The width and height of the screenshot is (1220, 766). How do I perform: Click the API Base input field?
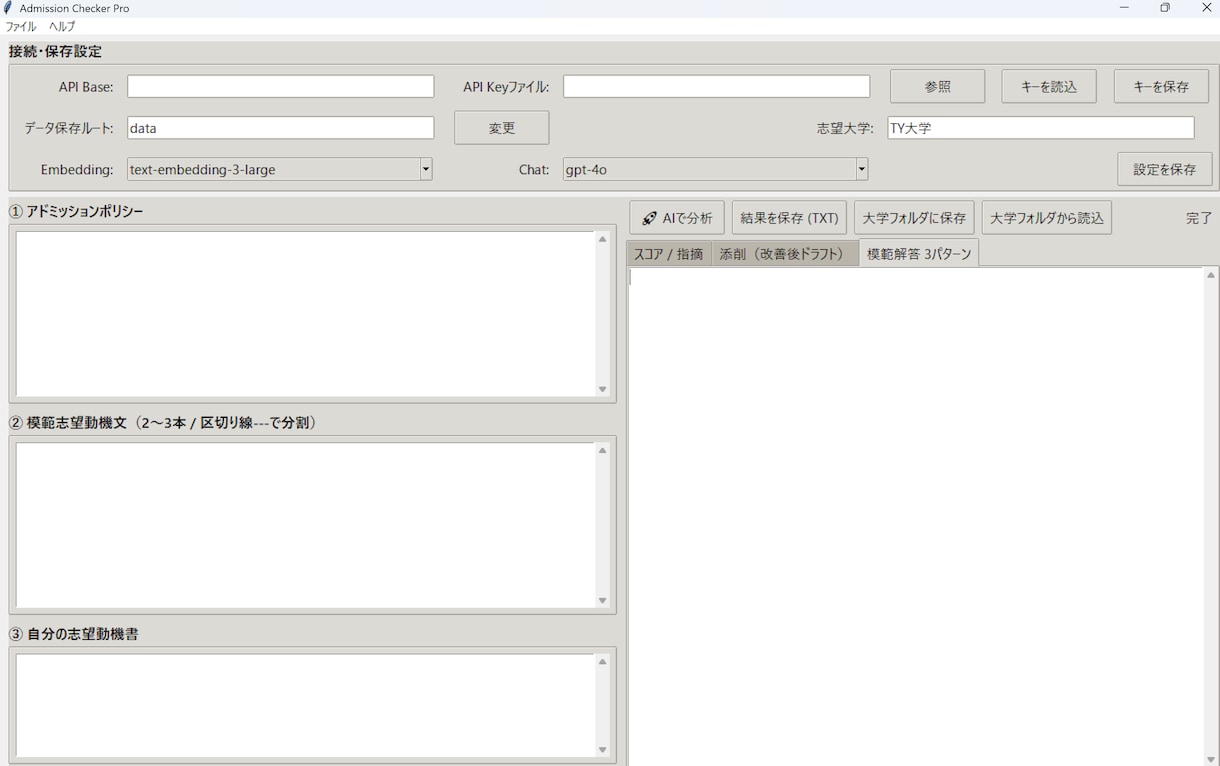pos(281,87)
